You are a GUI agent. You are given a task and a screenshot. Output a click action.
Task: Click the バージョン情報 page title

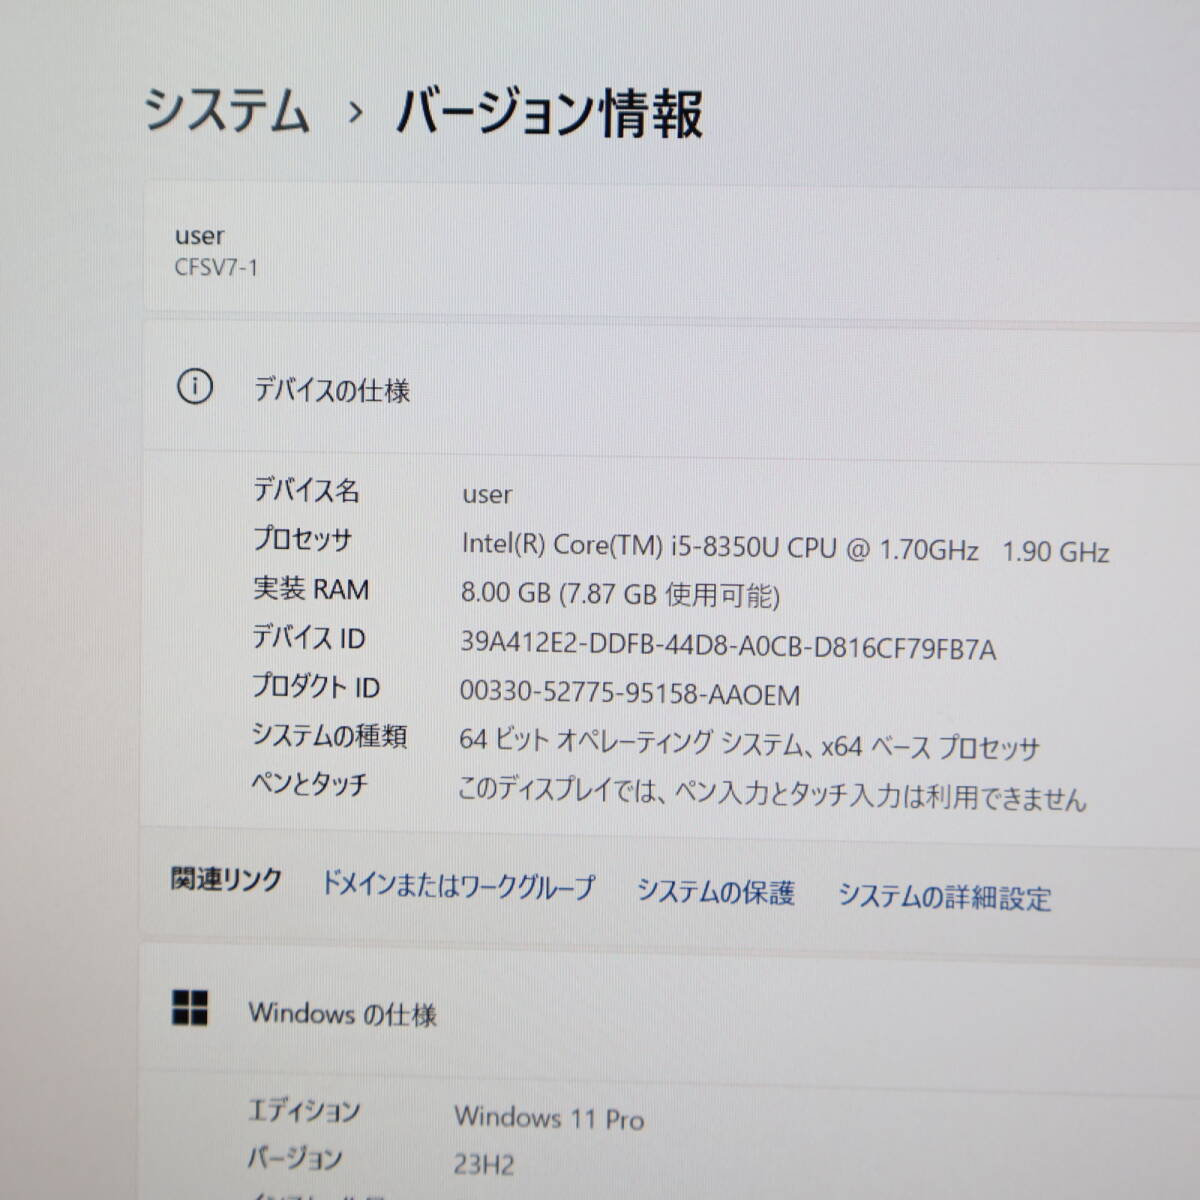pyautogui.click(x=549, y=112)
